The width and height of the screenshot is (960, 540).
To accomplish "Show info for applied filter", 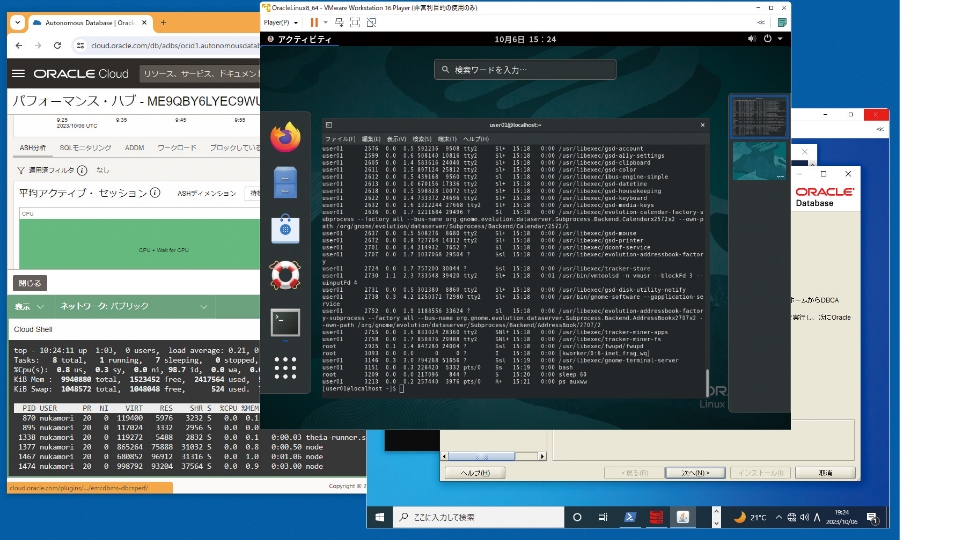I will (82, 170).
